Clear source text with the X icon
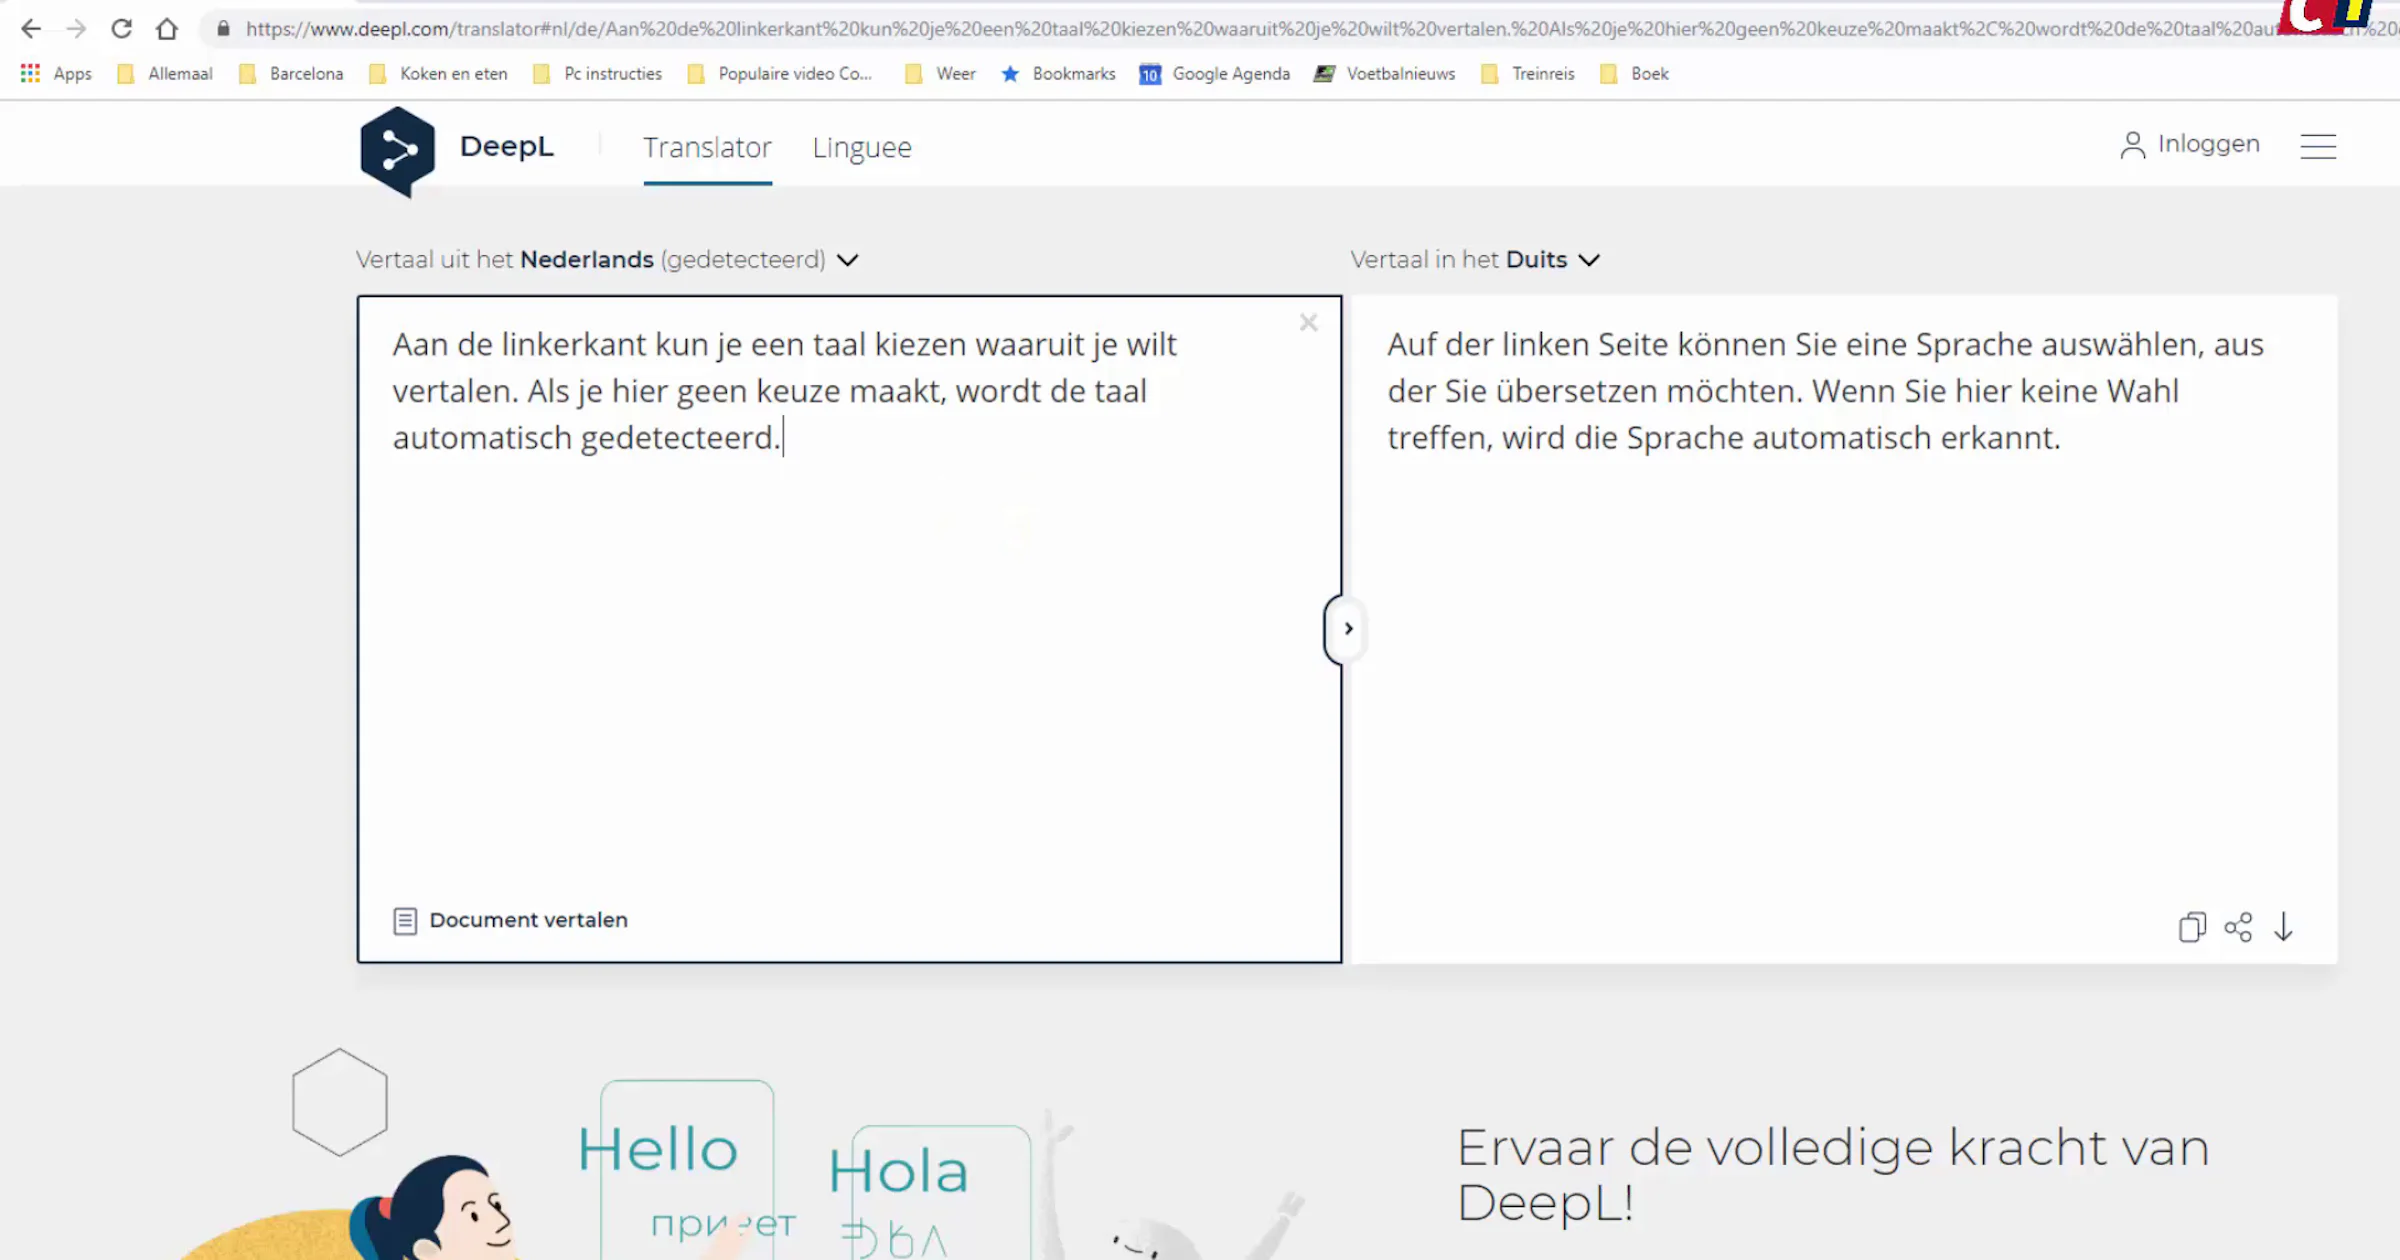This screenshot has height=1260, width=2400. click(1308, 322)
